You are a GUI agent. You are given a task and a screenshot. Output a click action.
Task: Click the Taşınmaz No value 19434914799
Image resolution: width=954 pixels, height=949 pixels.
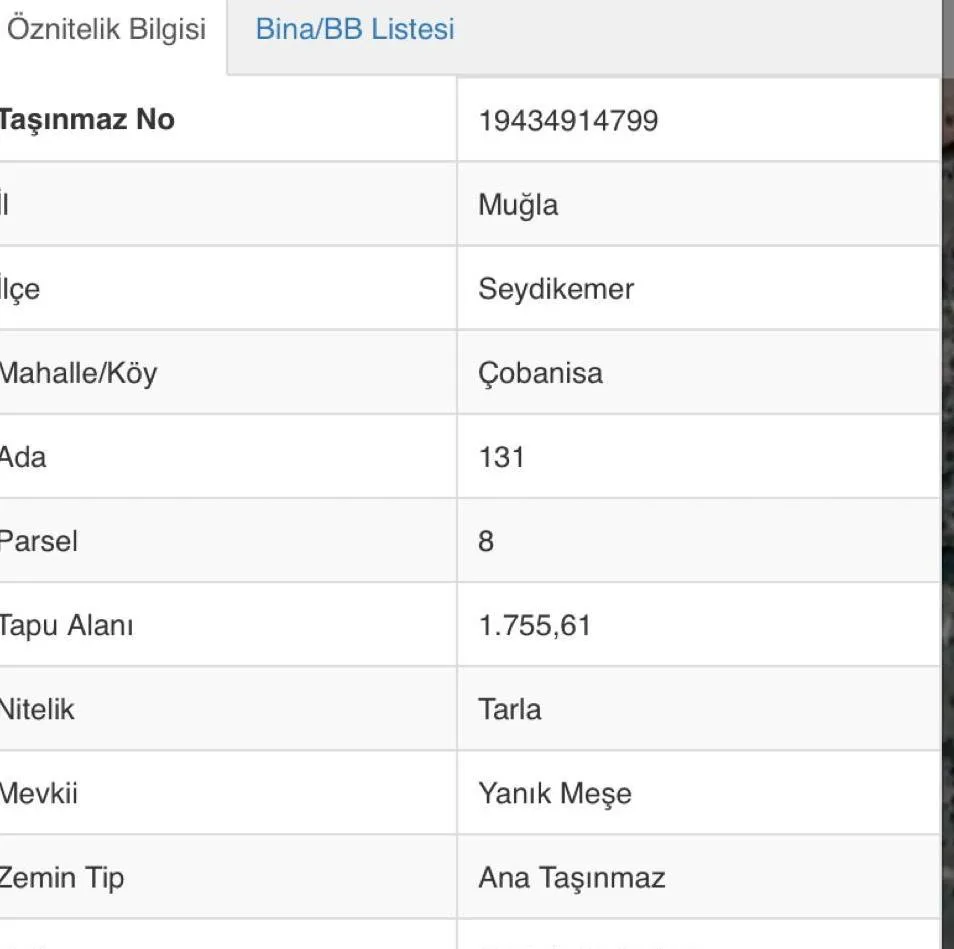(x=568, y=121)
